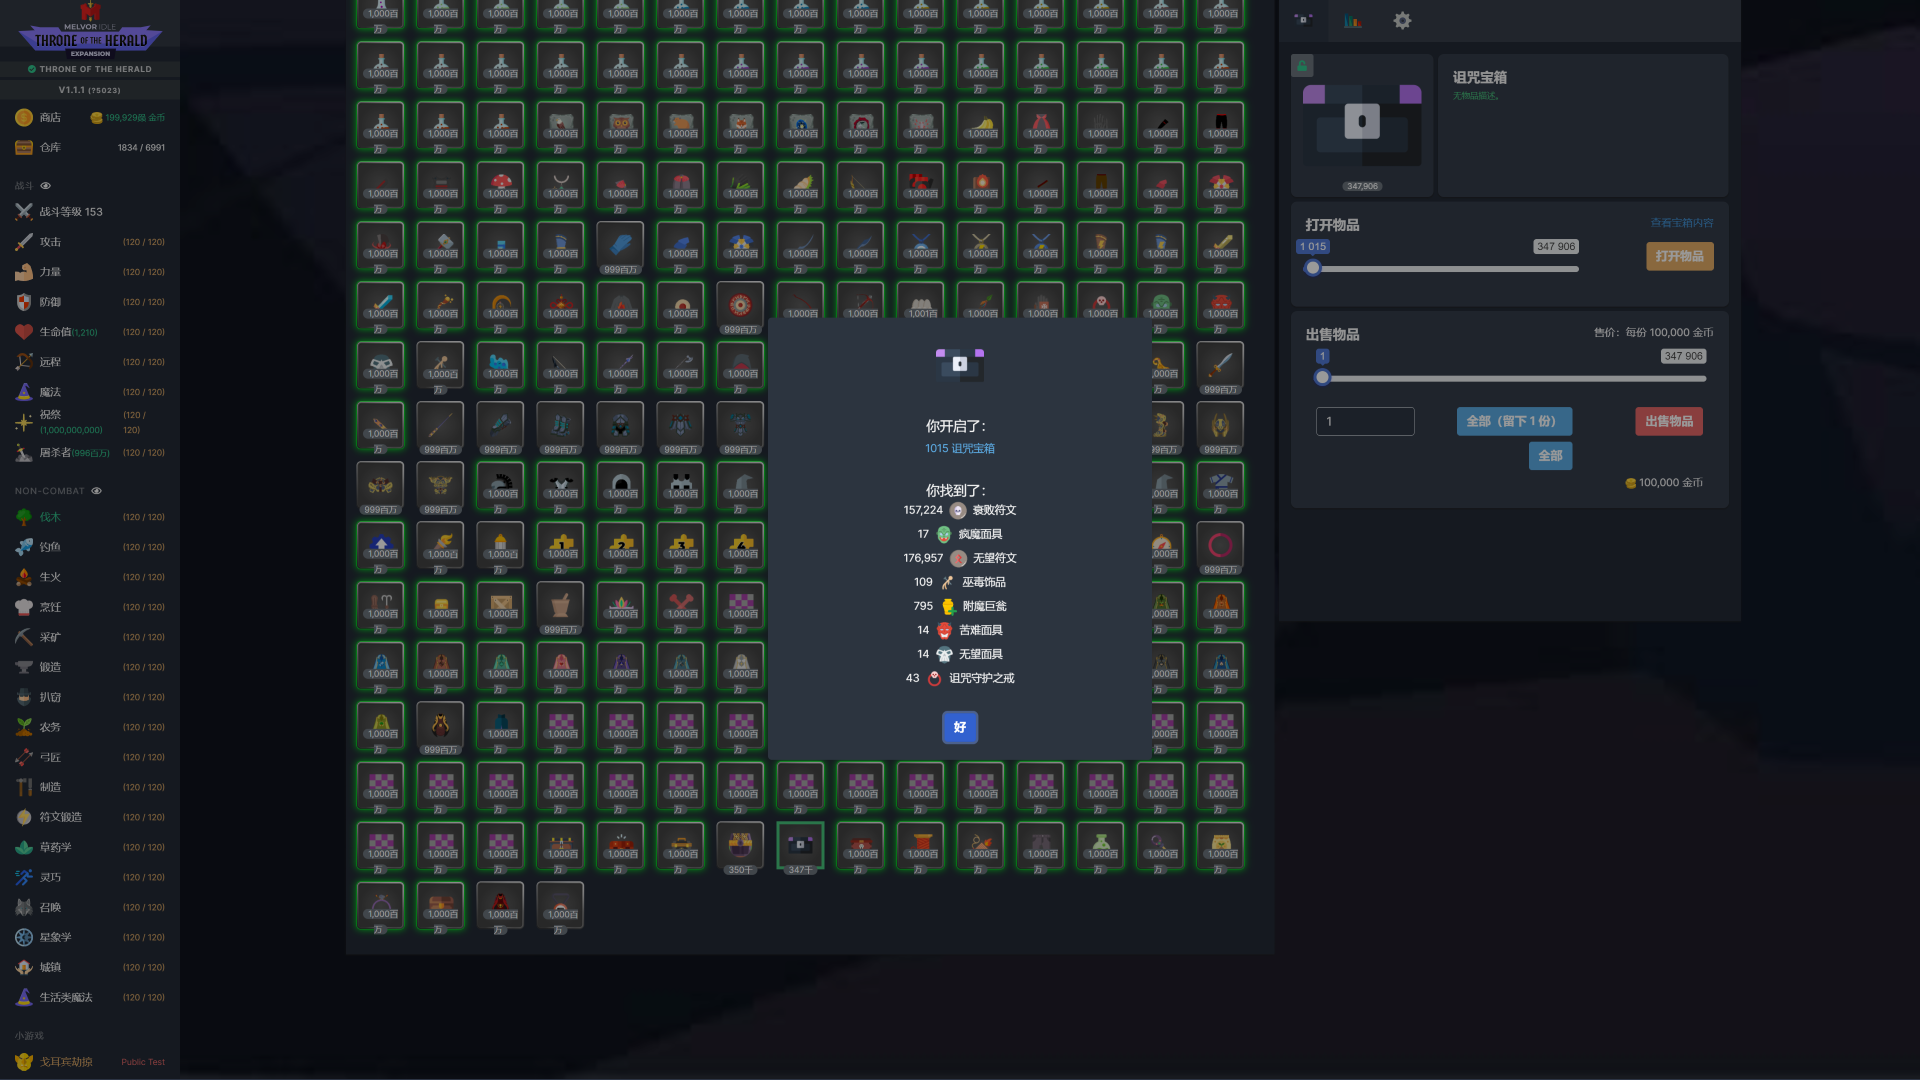Click 衰败符文 loot entry in popup
This screenshot has height=1080, width=1920.
[959, 510]
